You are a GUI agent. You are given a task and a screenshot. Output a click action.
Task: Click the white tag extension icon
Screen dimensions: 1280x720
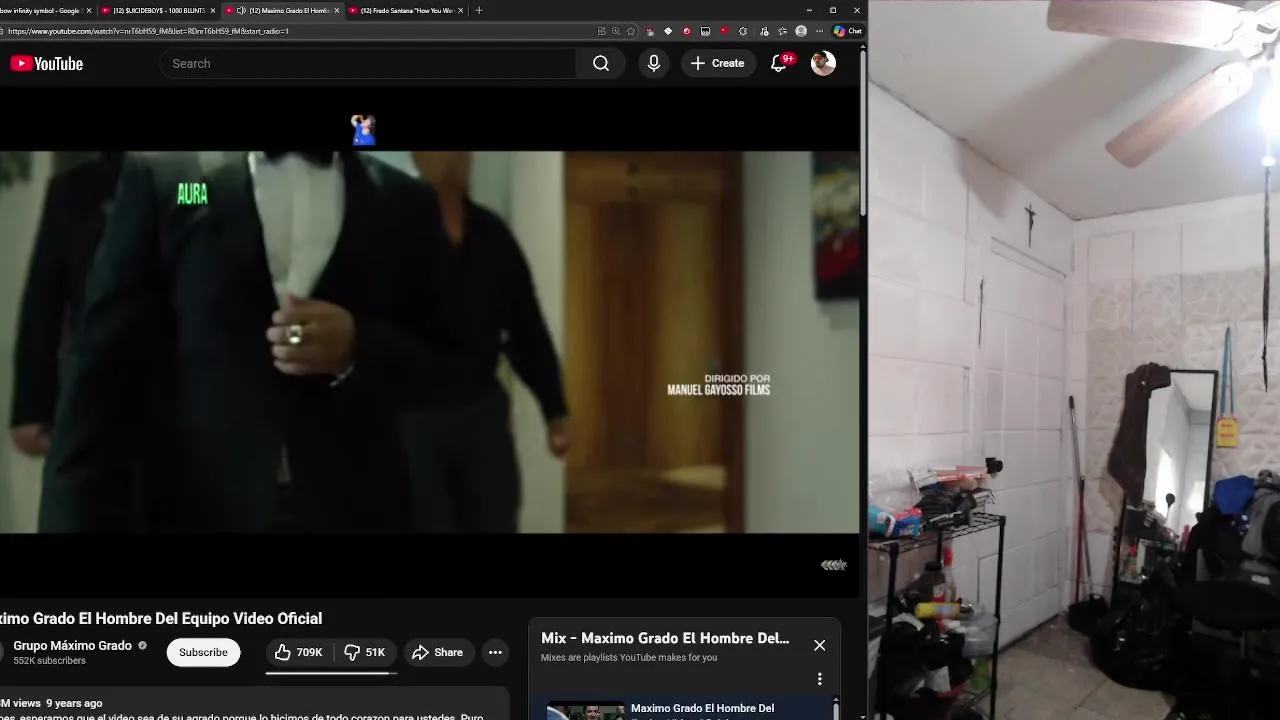(x=668, y=31)
